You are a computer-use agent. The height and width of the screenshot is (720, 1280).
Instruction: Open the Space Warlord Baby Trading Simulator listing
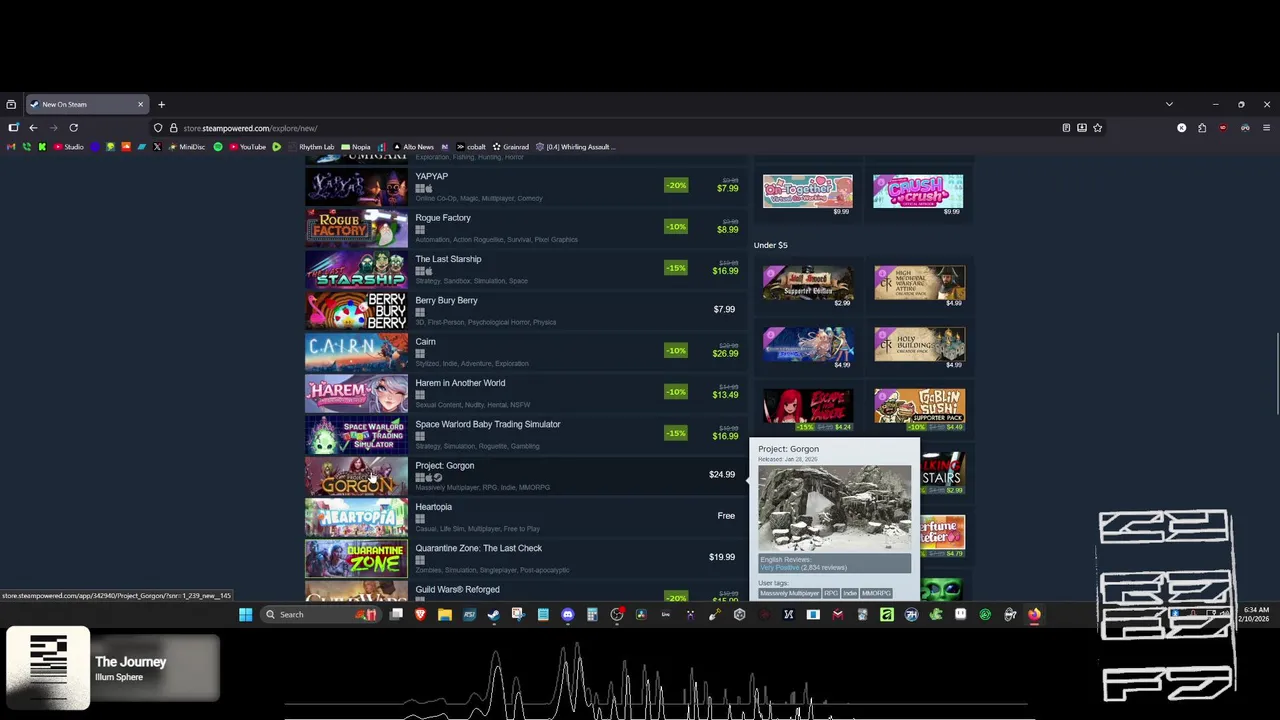tap(526, 435)
